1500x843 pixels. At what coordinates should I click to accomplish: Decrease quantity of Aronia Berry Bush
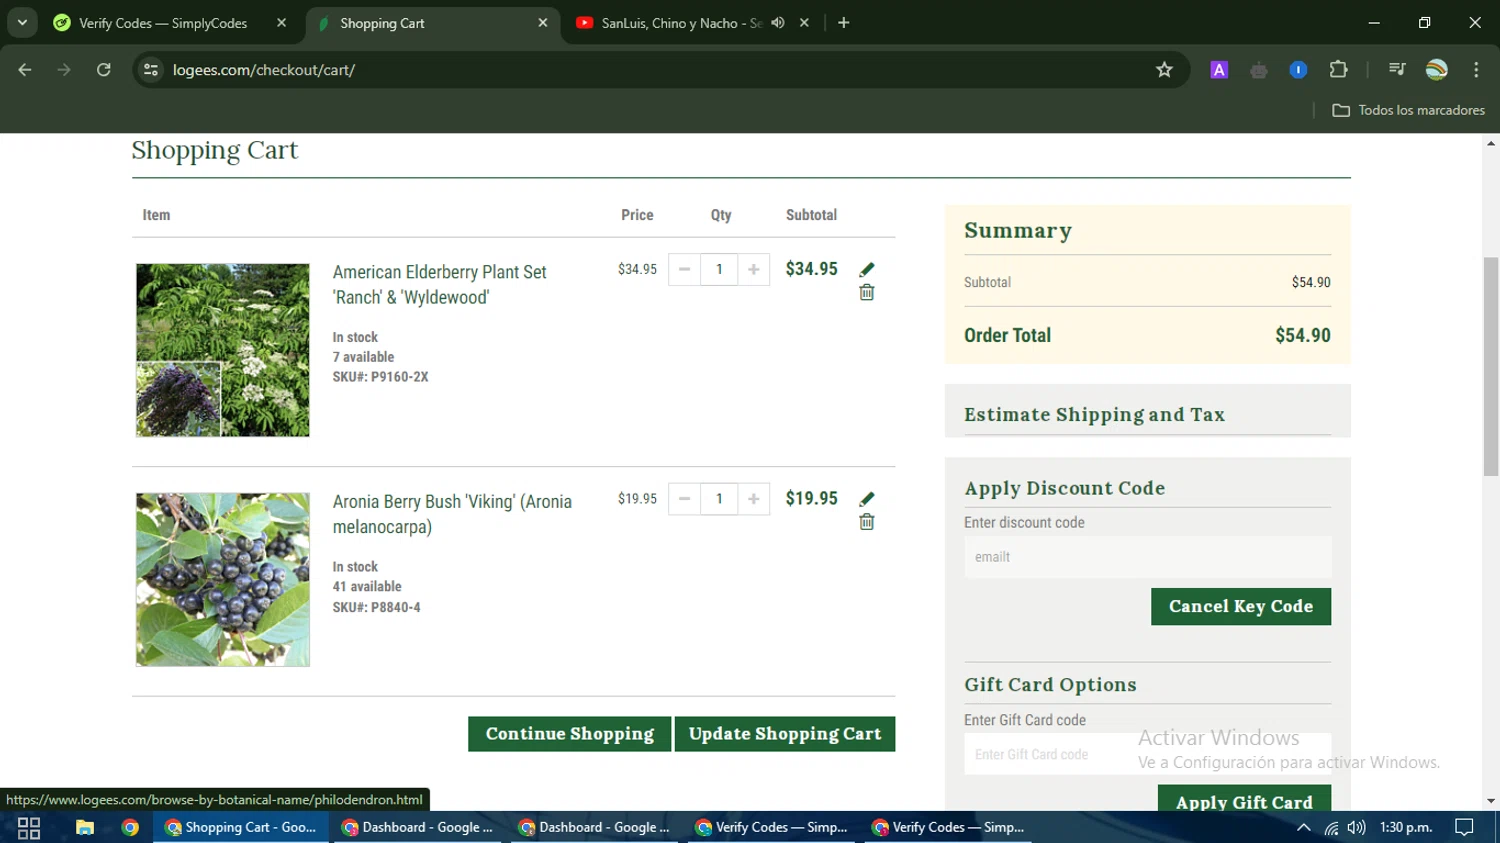[x=684, y=499]
